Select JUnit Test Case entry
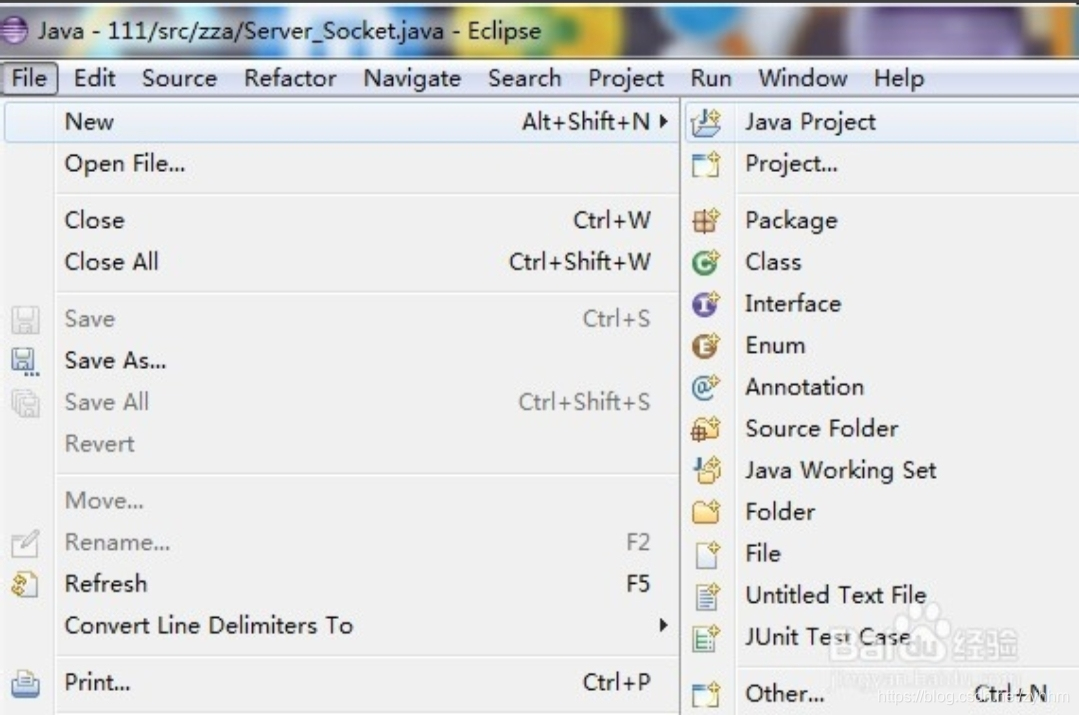The image size is (1079, 715). [x=882, y=637]
